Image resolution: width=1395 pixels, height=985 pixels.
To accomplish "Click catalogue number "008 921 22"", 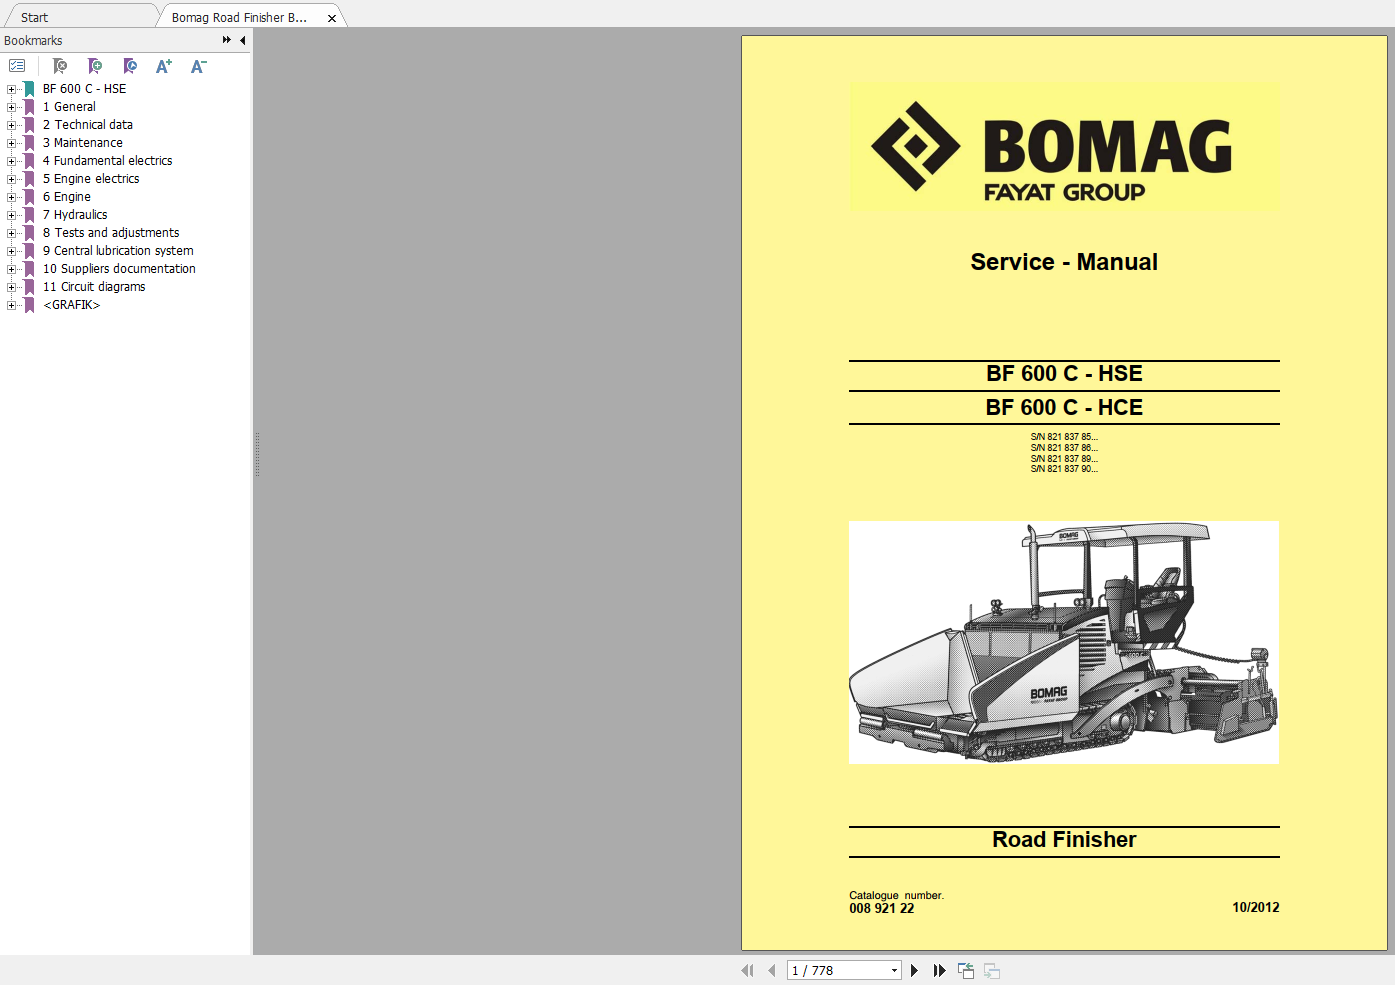I will [x=881, y=908].
